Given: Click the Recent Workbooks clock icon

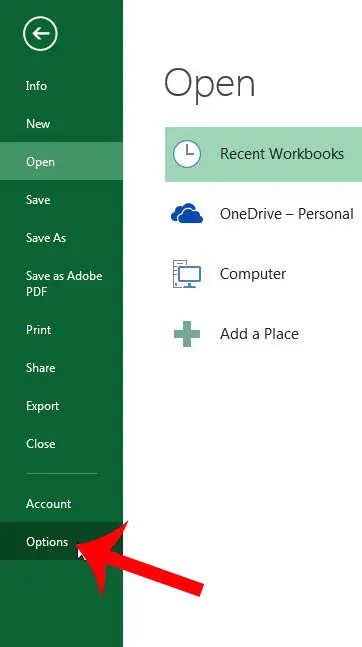Looking at the screenshot, I should 187,153.
